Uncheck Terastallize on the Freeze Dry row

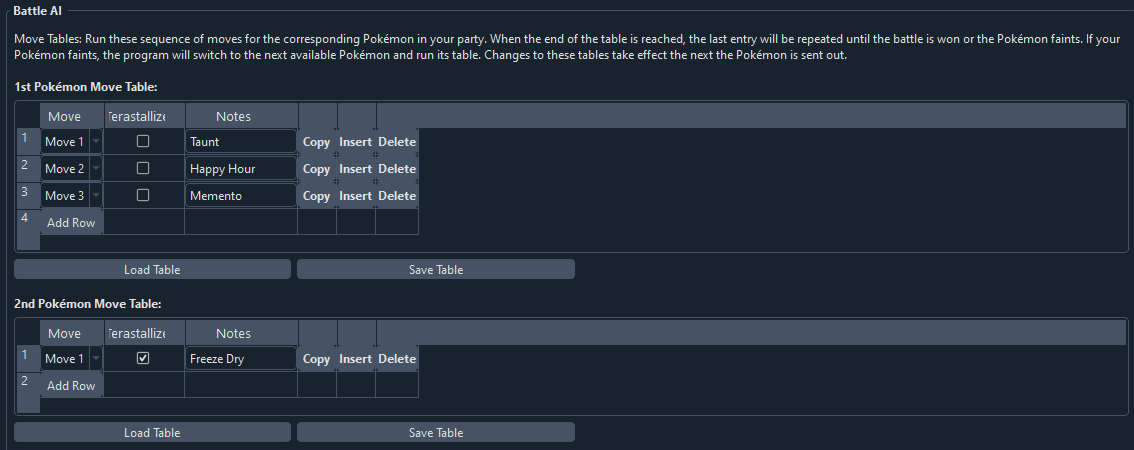click(143, 359)
